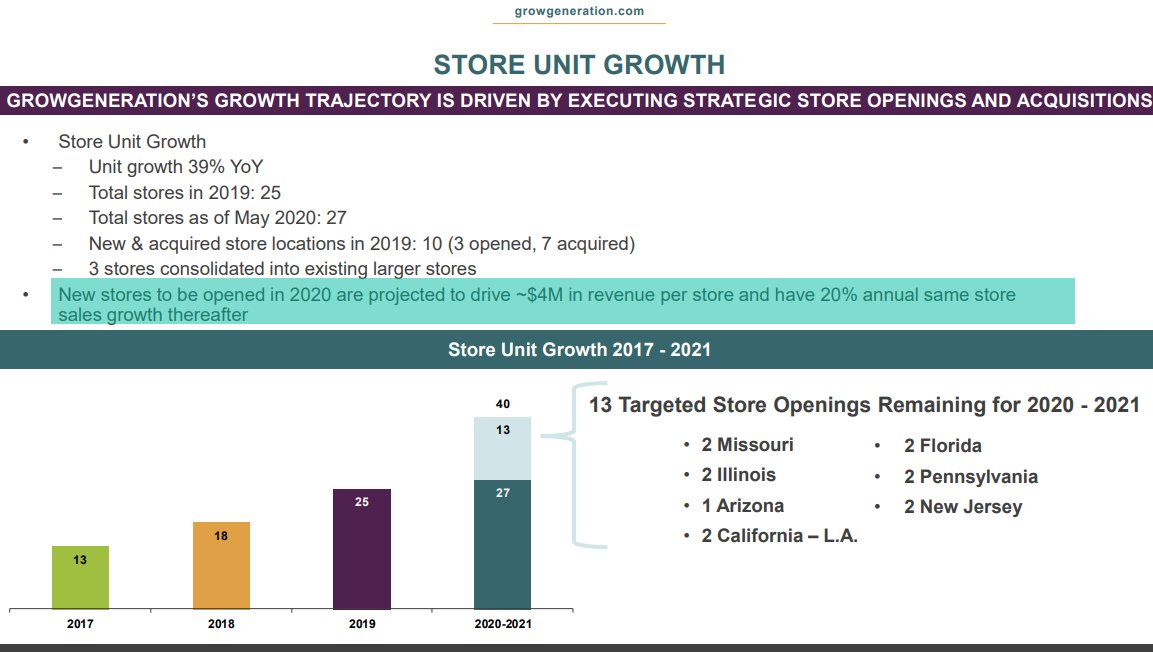Open the growgeneration.com link
Viewport: 1153px width, 652px height.
pyautogui.click(x=578, y=11)
